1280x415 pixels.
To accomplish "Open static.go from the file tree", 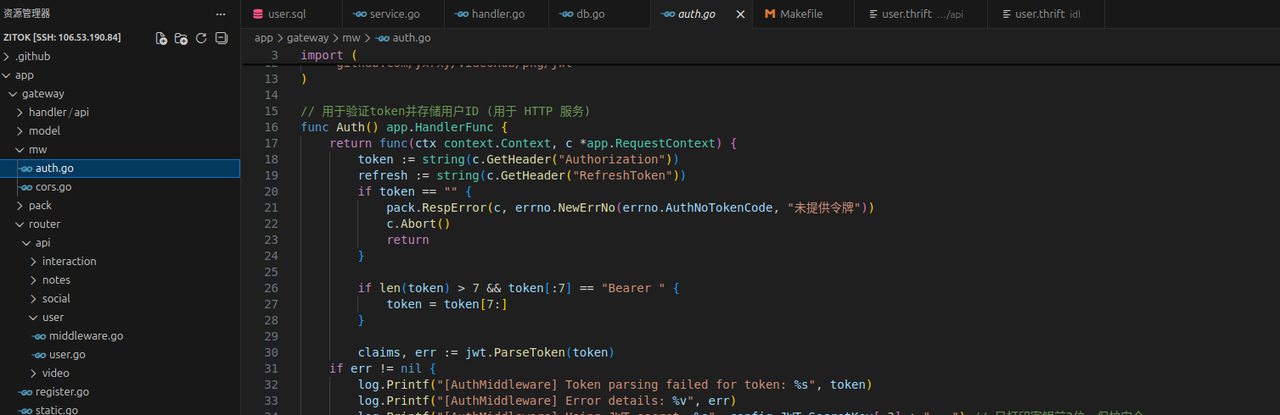I will [x=120, y=409].
